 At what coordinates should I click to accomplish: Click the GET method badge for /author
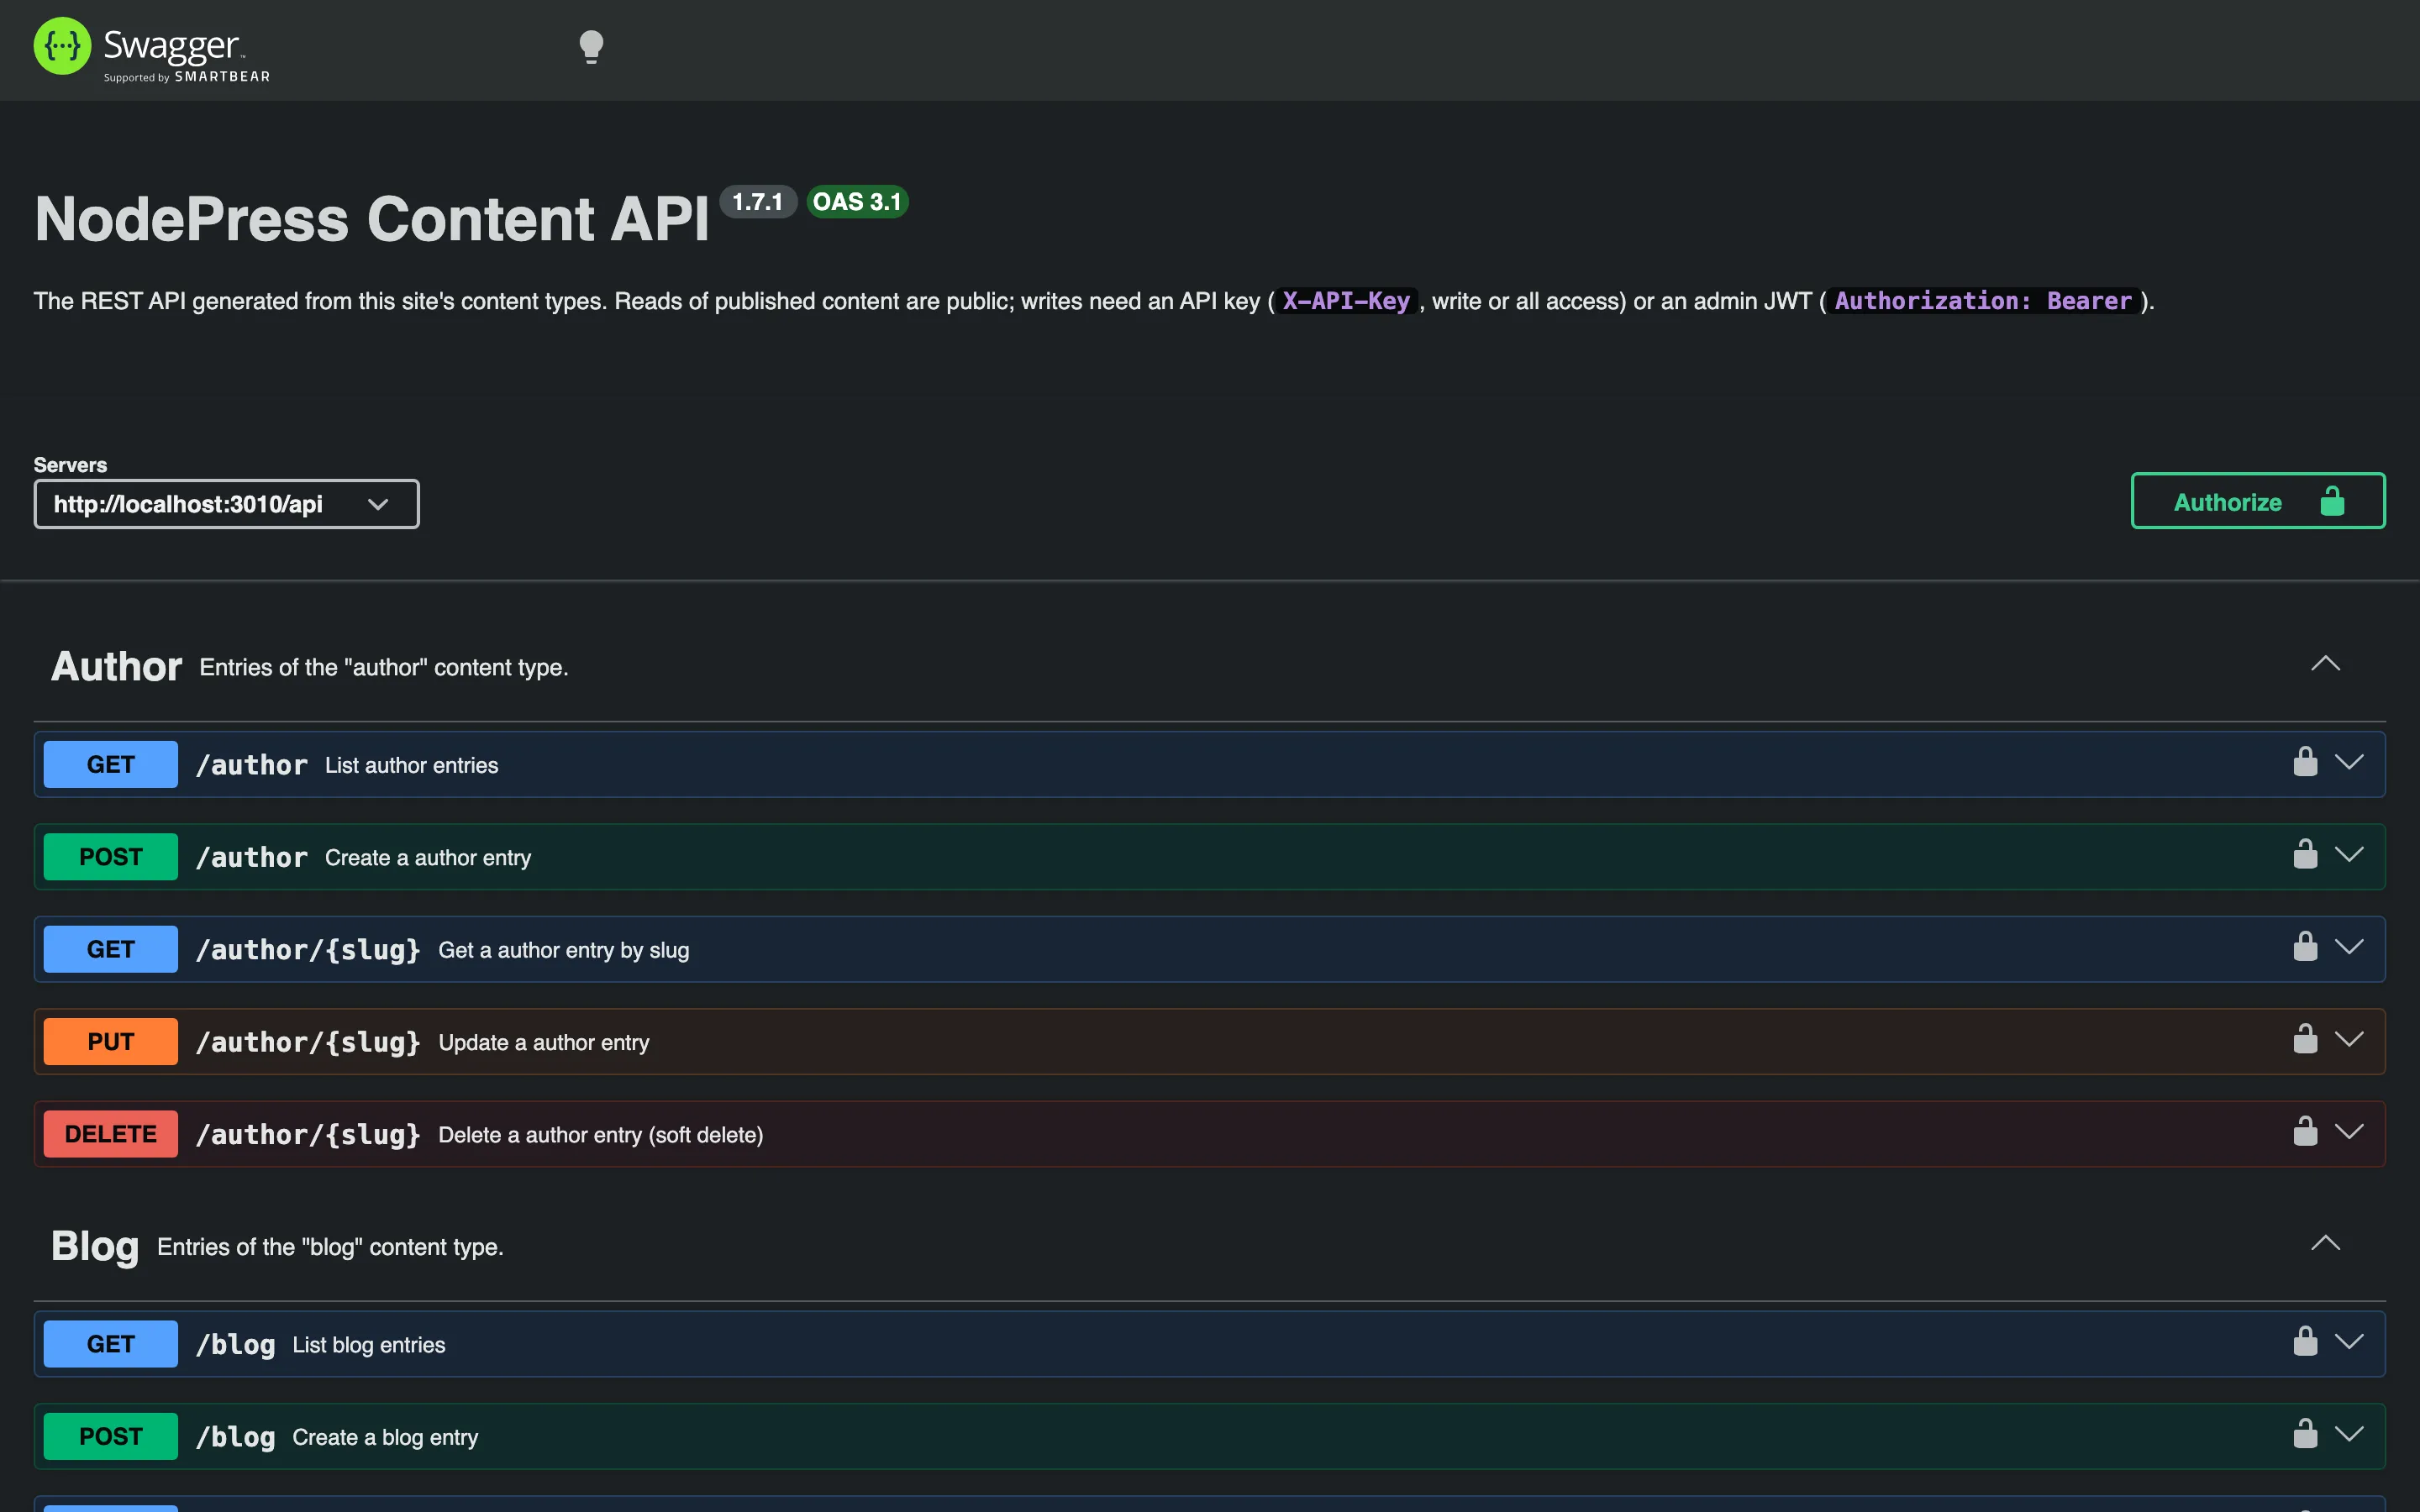tap(111, 764)
